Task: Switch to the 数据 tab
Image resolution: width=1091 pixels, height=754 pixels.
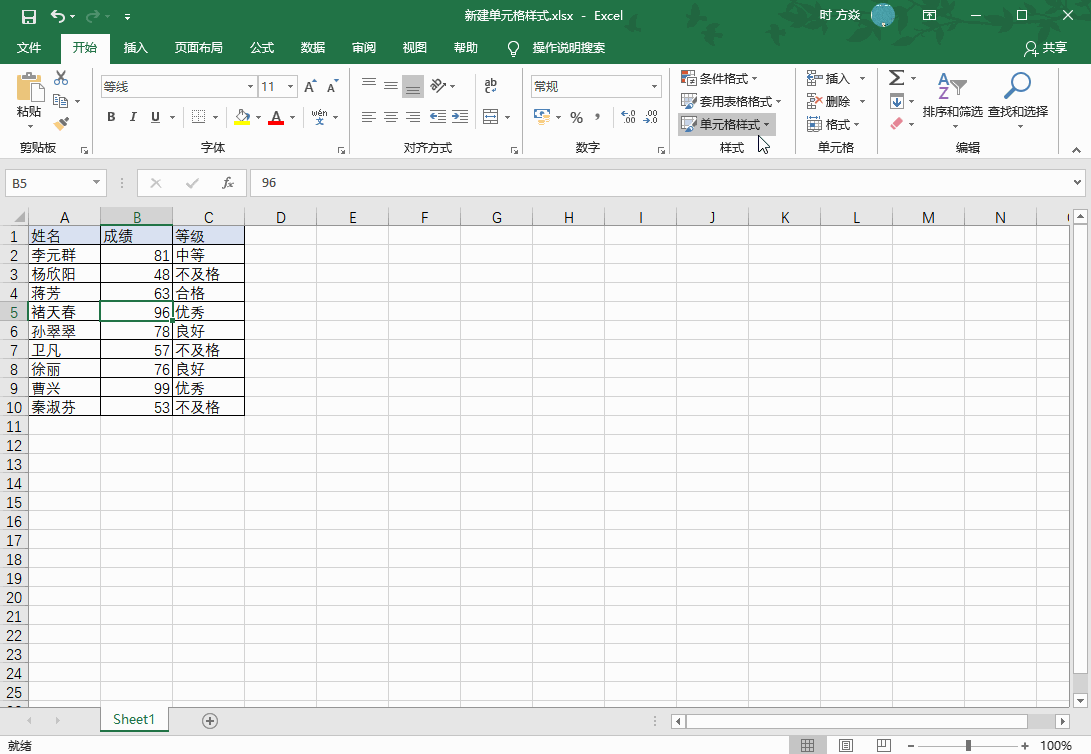Action: pyautogui.click(x=313, y=47)
